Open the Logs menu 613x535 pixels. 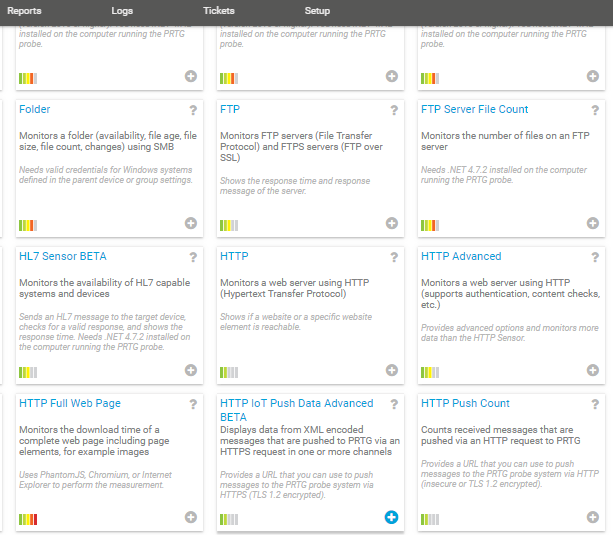122,10
